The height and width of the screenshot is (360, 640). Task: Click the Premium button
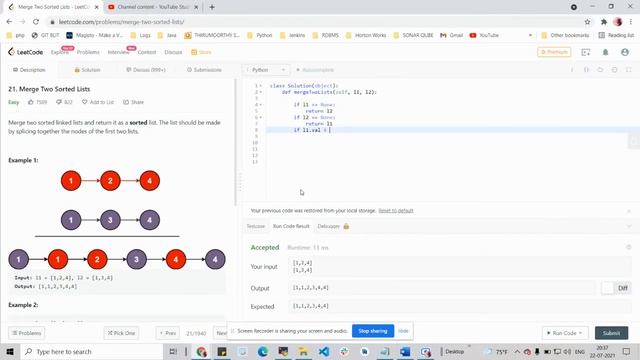[554, 52]
